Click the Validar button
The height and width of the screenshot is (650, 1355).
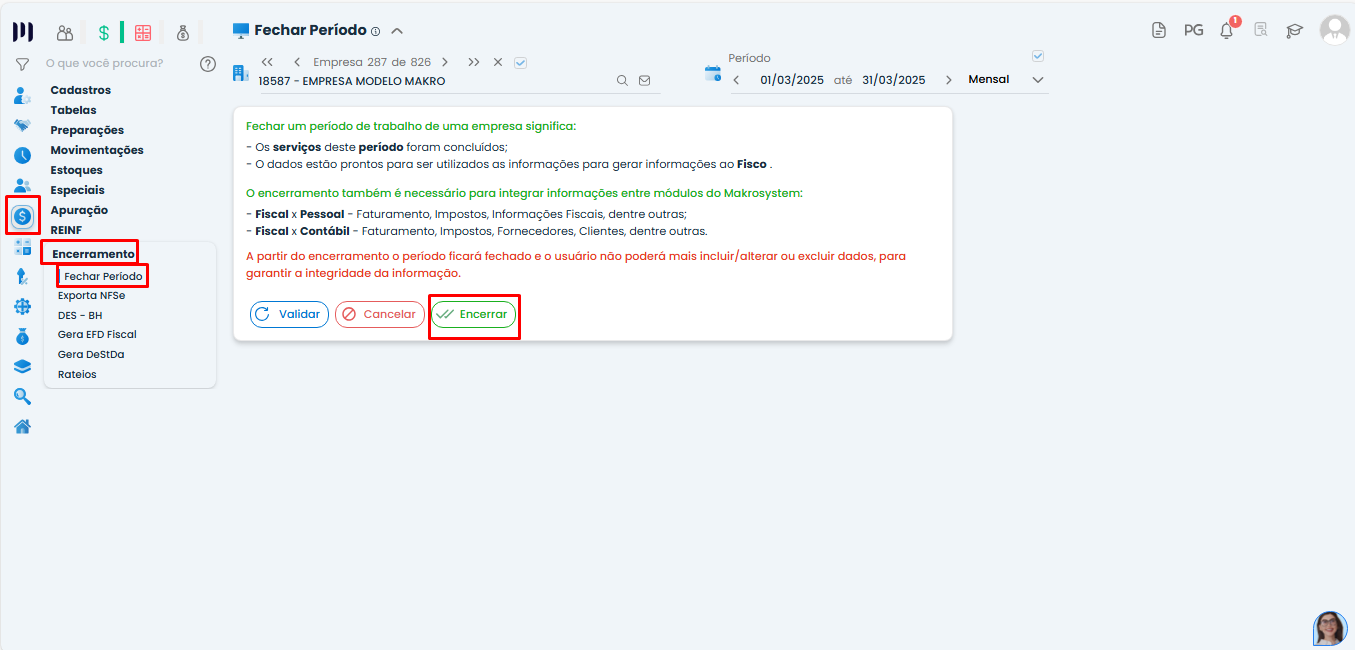pos(289,314)
